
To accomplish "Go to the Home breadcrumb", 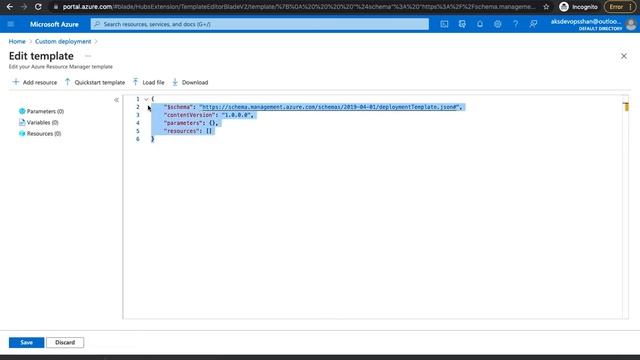I will 17,41.
